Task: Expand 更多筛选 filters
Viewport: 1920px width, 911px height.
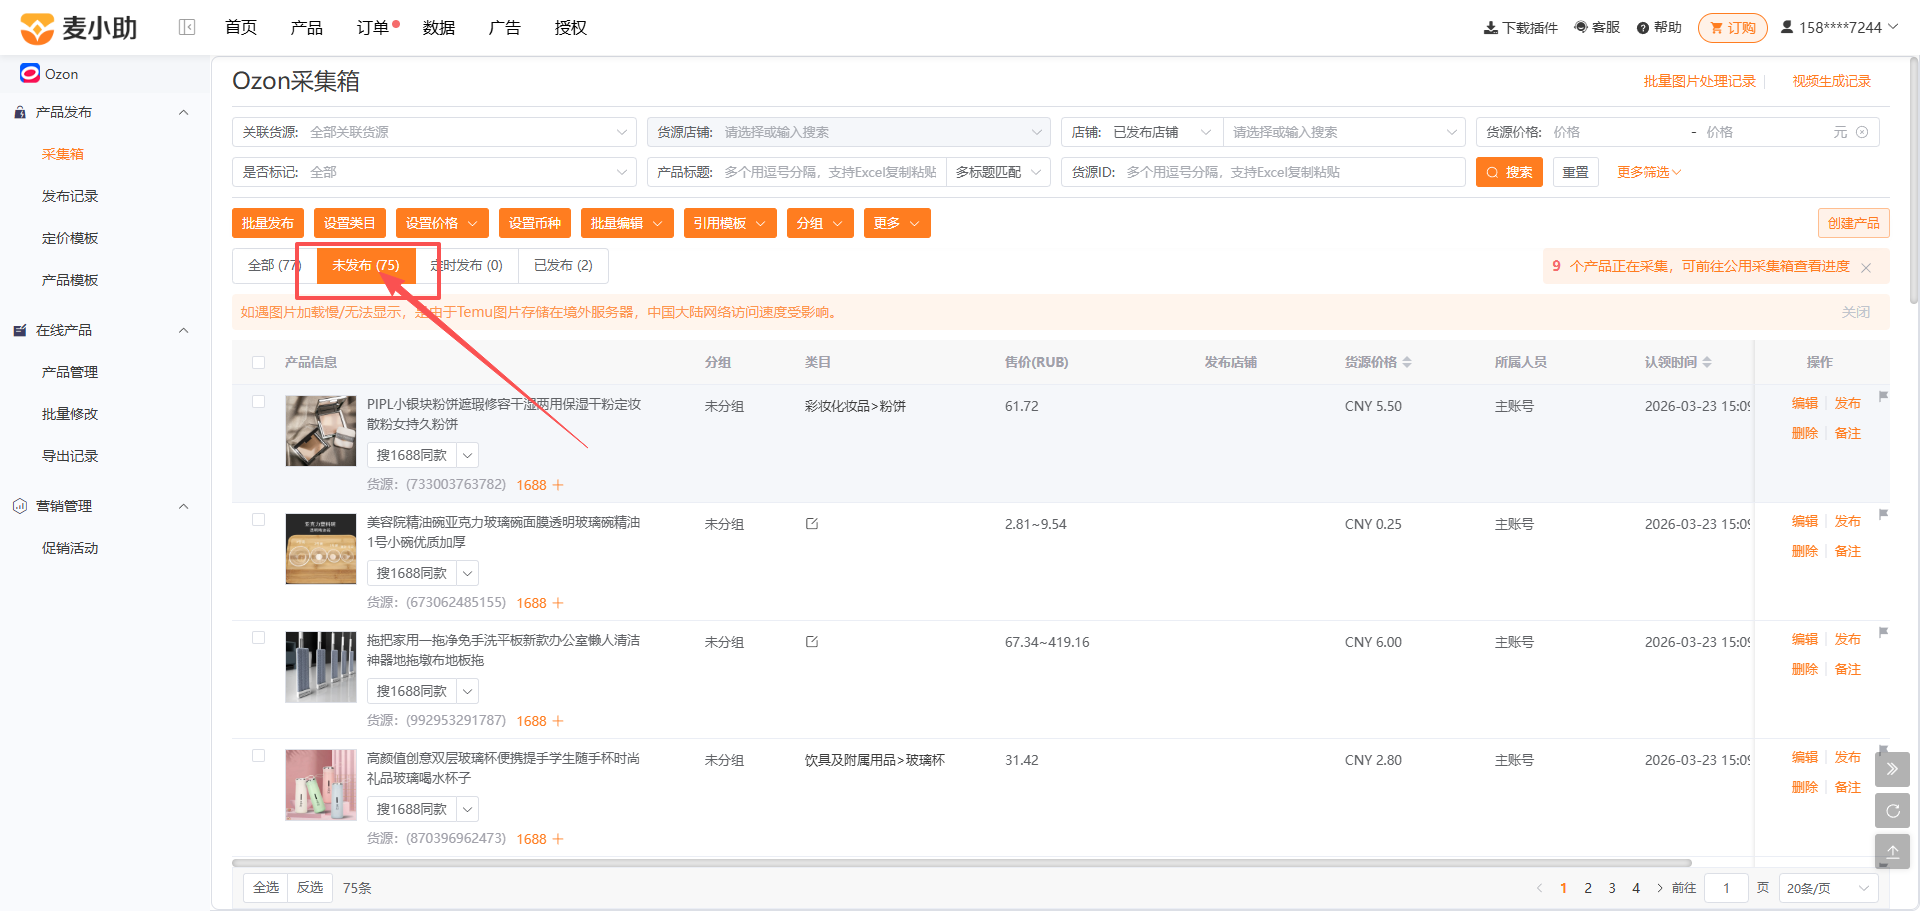Action: pos(1649,172)
